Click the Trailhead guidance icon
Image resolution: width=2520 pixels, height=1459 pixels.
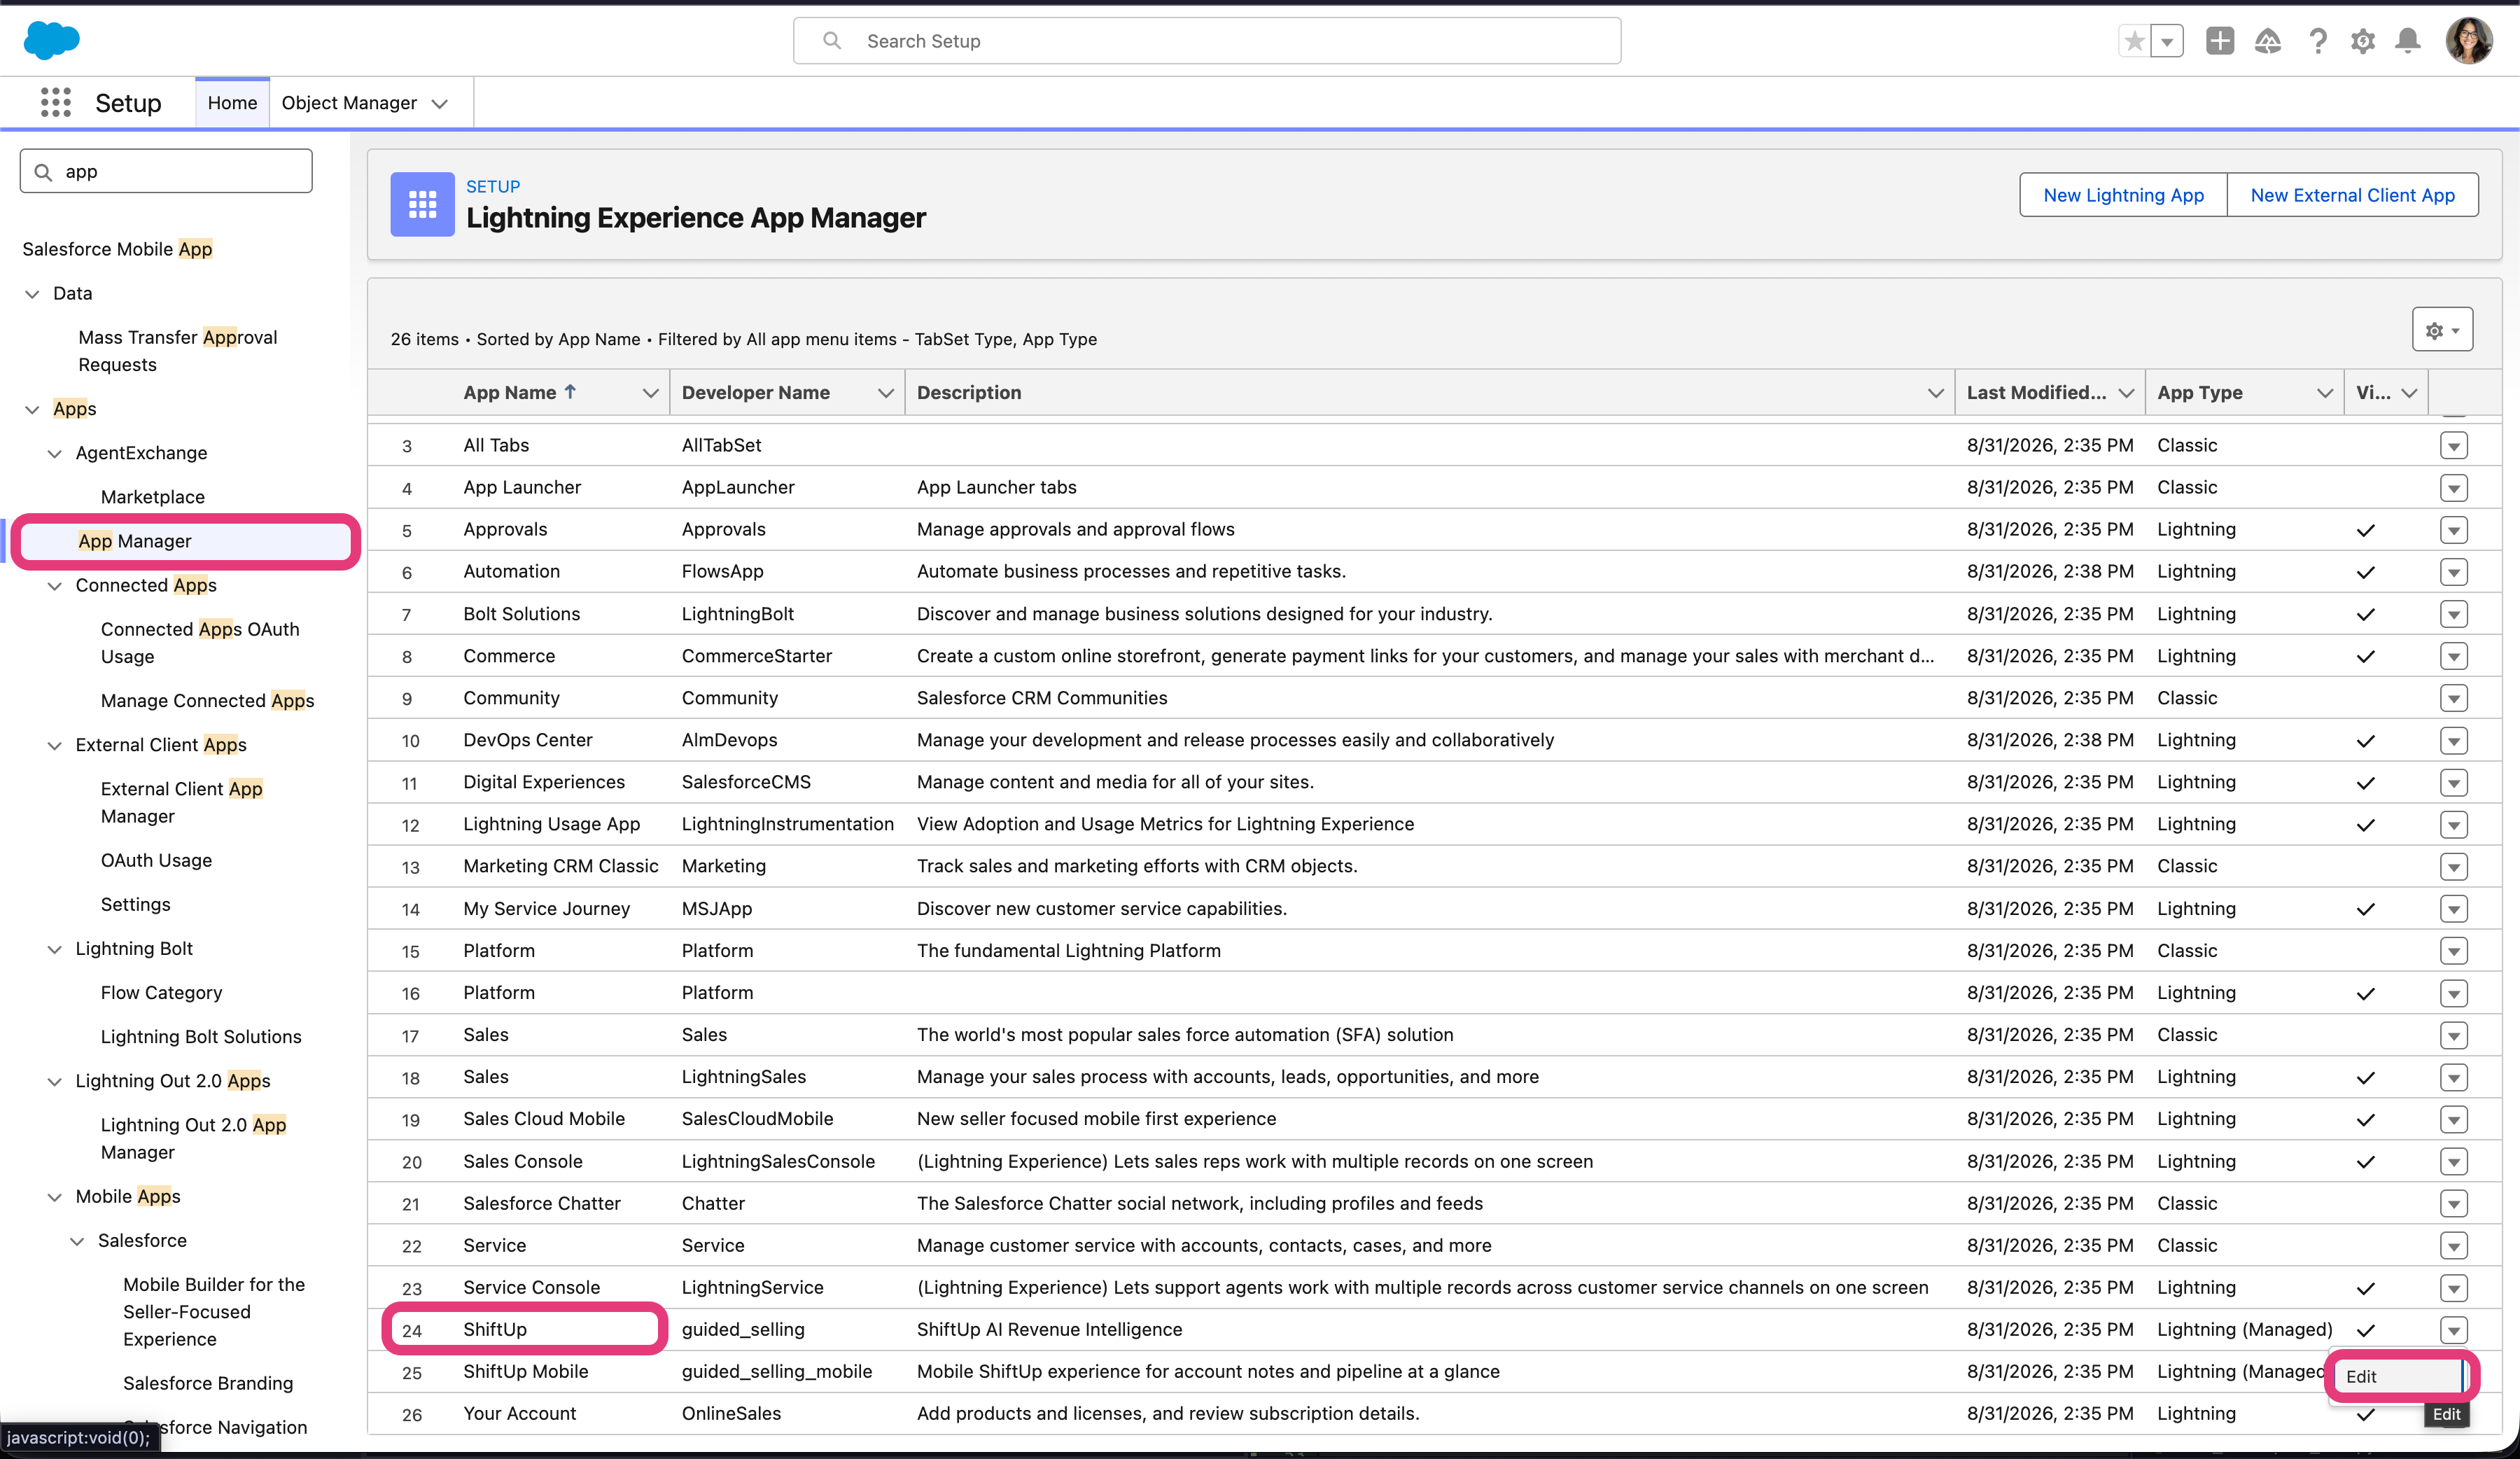[x=2268, y=41]
